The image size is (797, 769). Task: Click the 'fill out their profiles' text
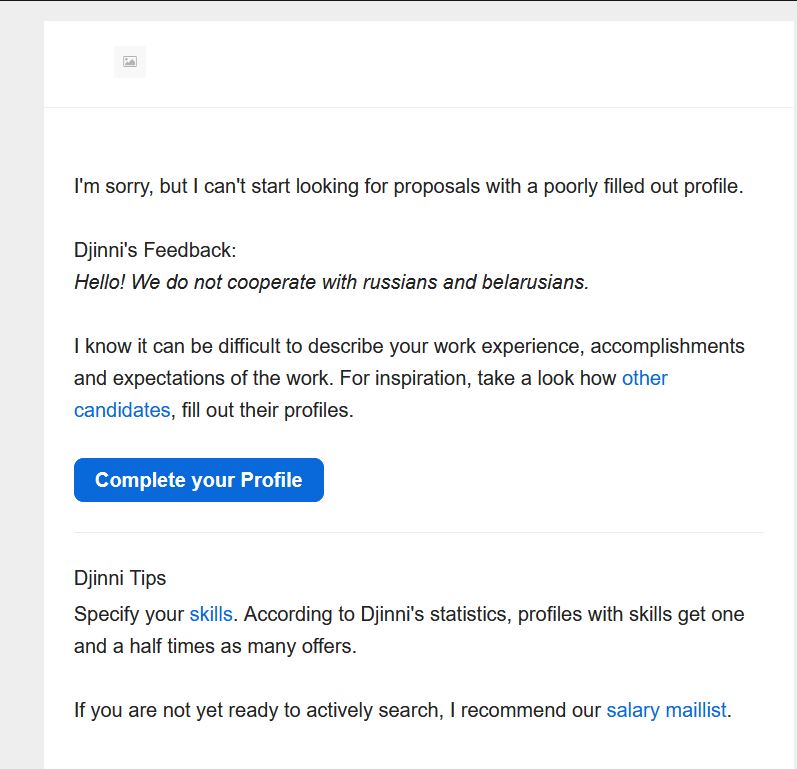tap(267, 410)
